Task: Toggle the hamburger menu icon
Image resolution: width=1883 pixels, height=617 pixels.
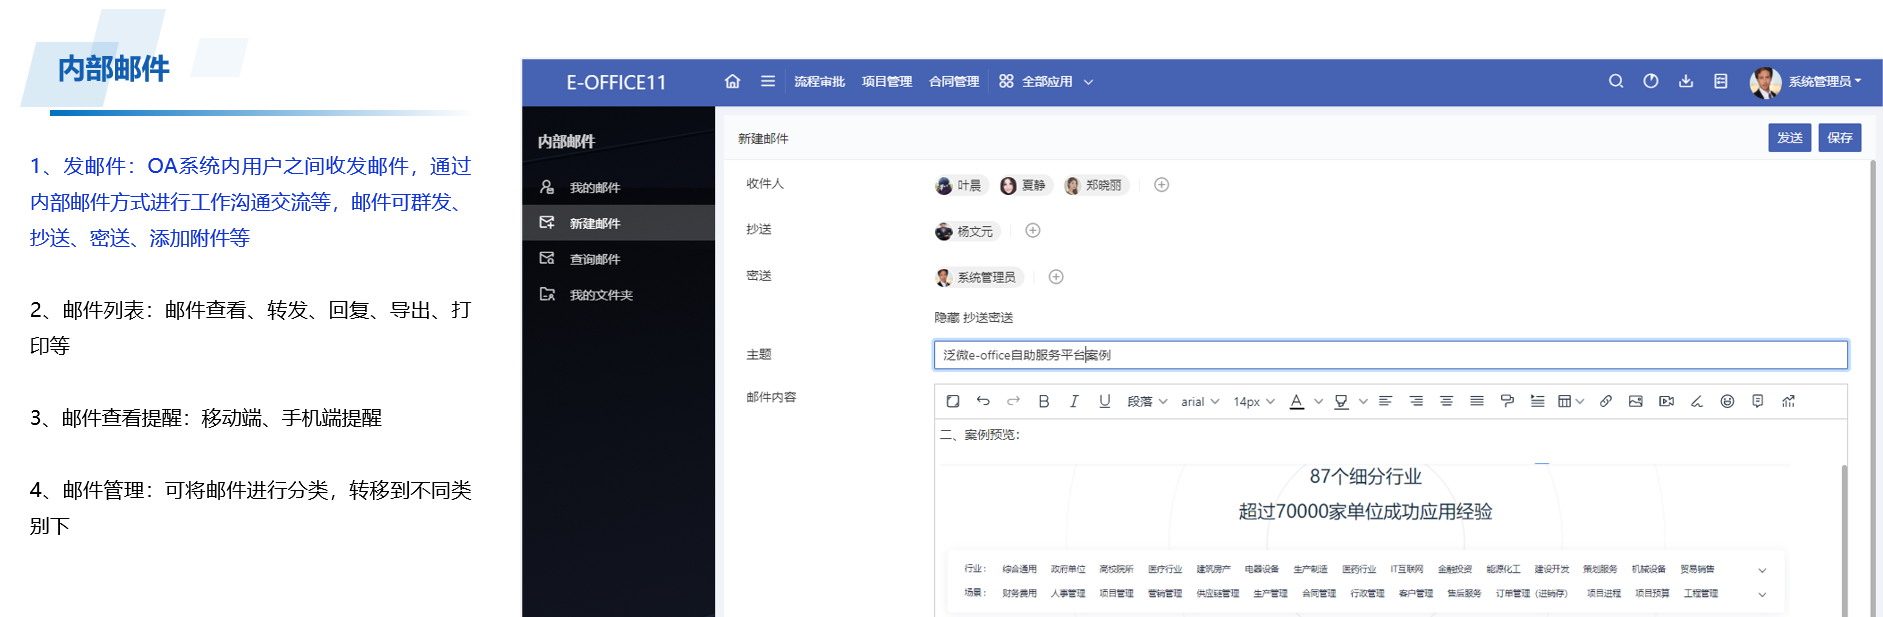Action: pyautogui.click(x=768, y=81)
